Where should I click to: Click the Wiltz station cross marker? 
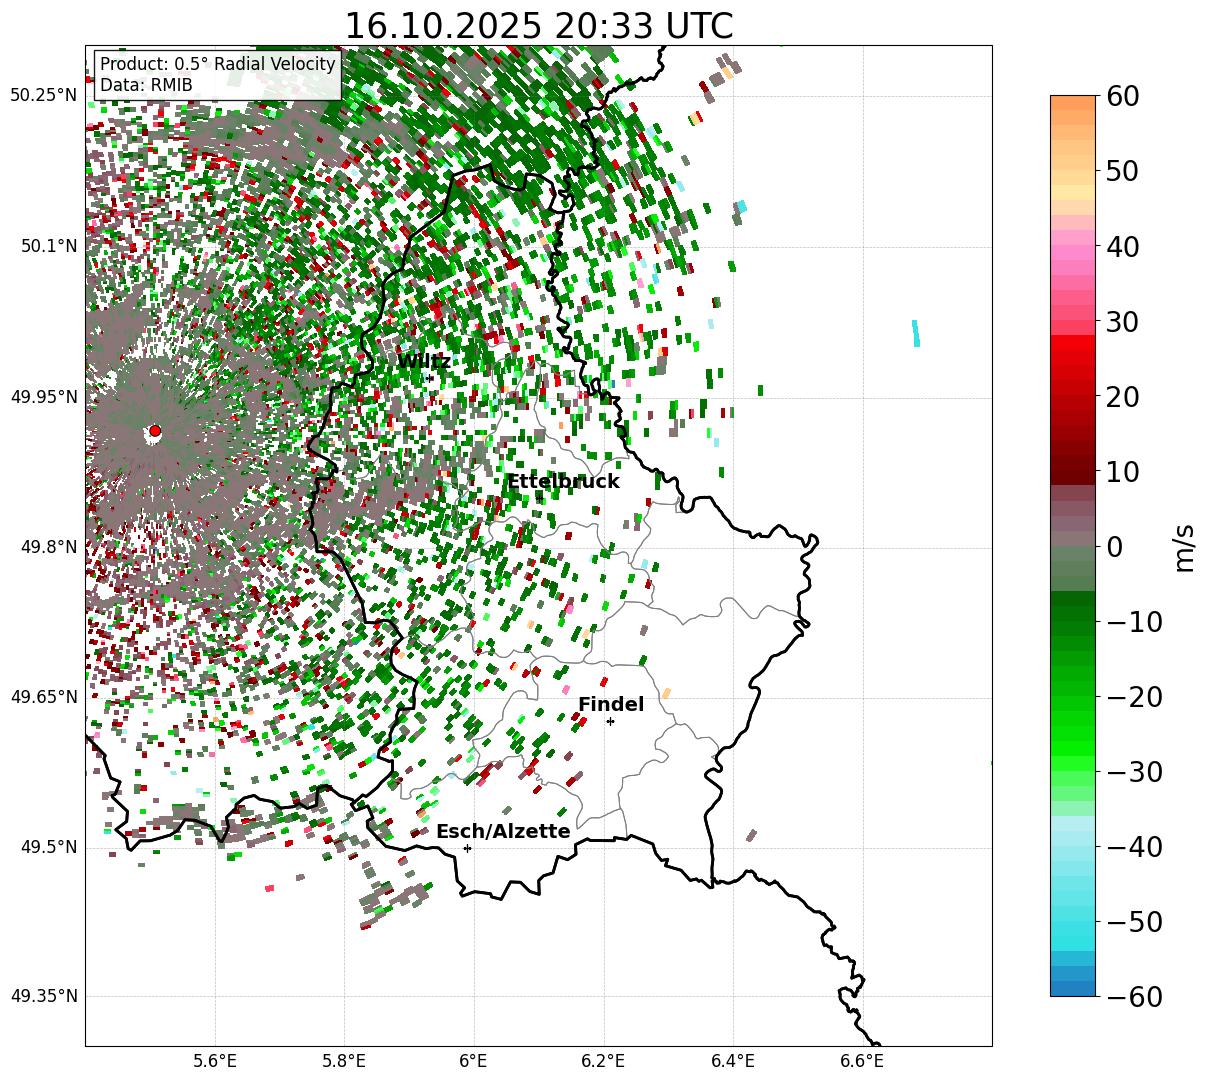pyautogui.click(x=430, y=378)
